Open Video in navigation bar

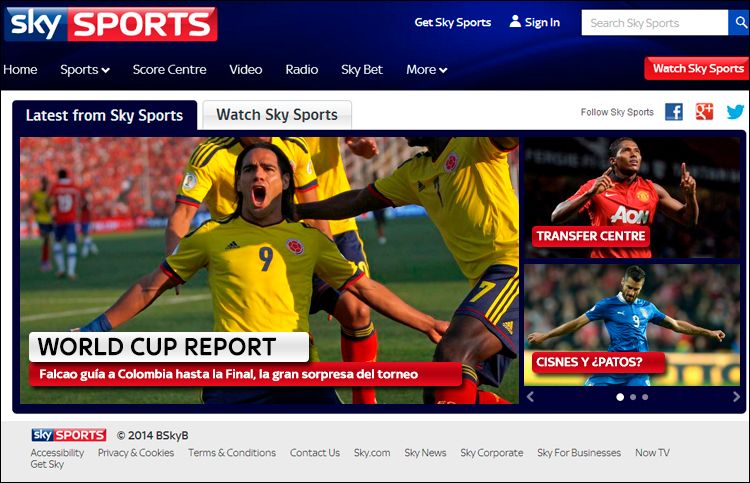click(x=245, y=70)
